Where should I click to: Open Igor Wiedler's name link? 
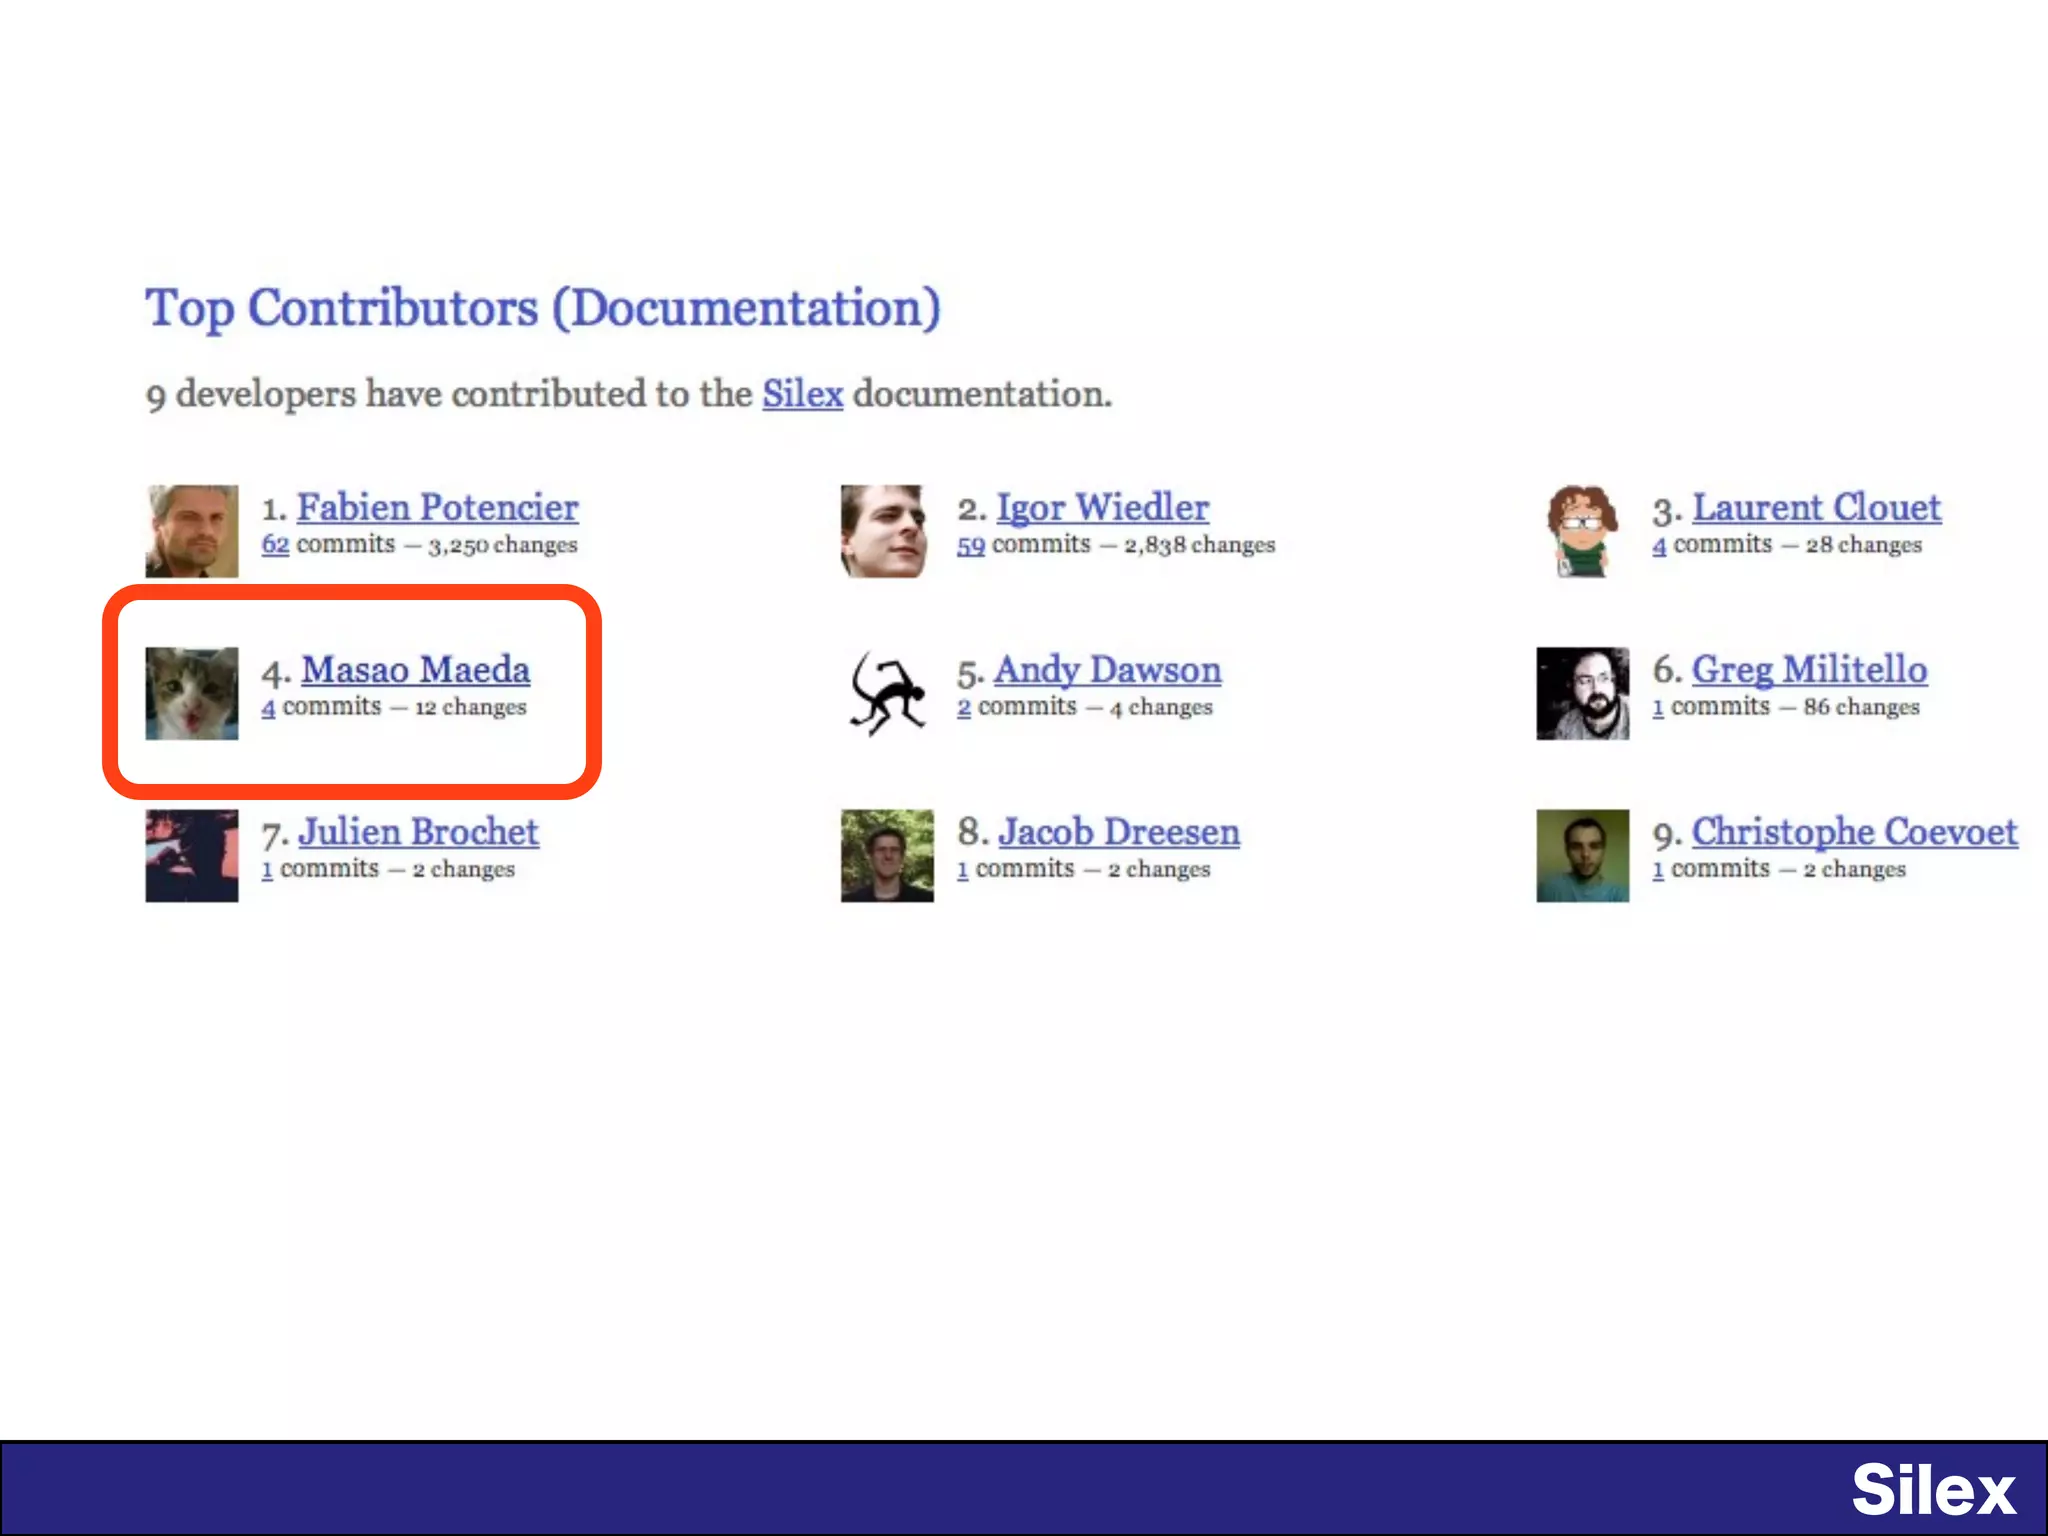coord(1102,508)
